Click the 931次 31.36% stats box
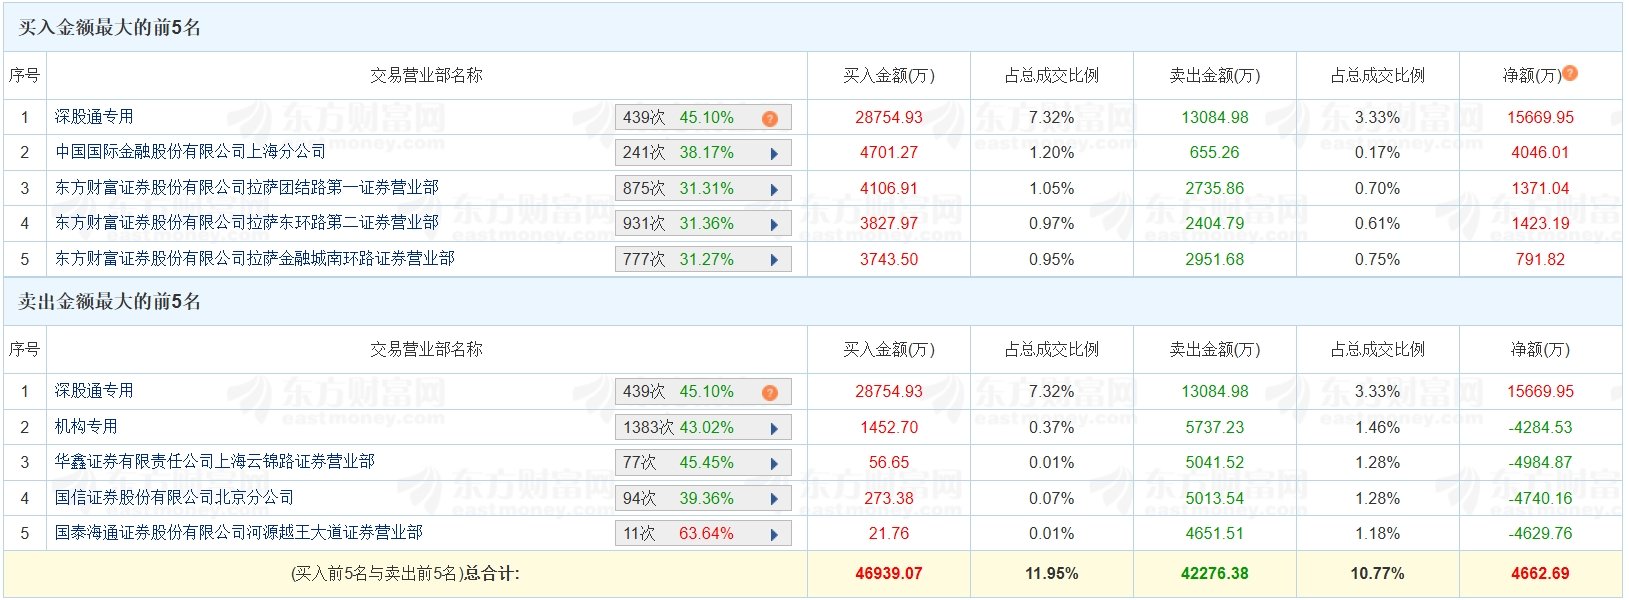 point(703,224)
